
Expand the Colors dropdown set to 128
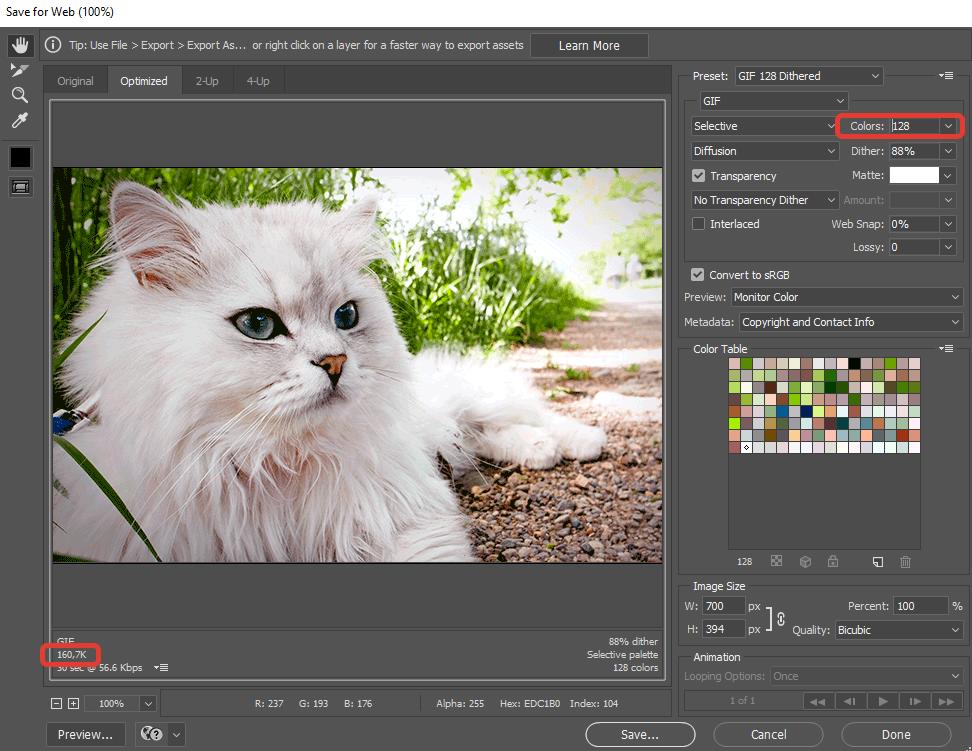point(947,126)
